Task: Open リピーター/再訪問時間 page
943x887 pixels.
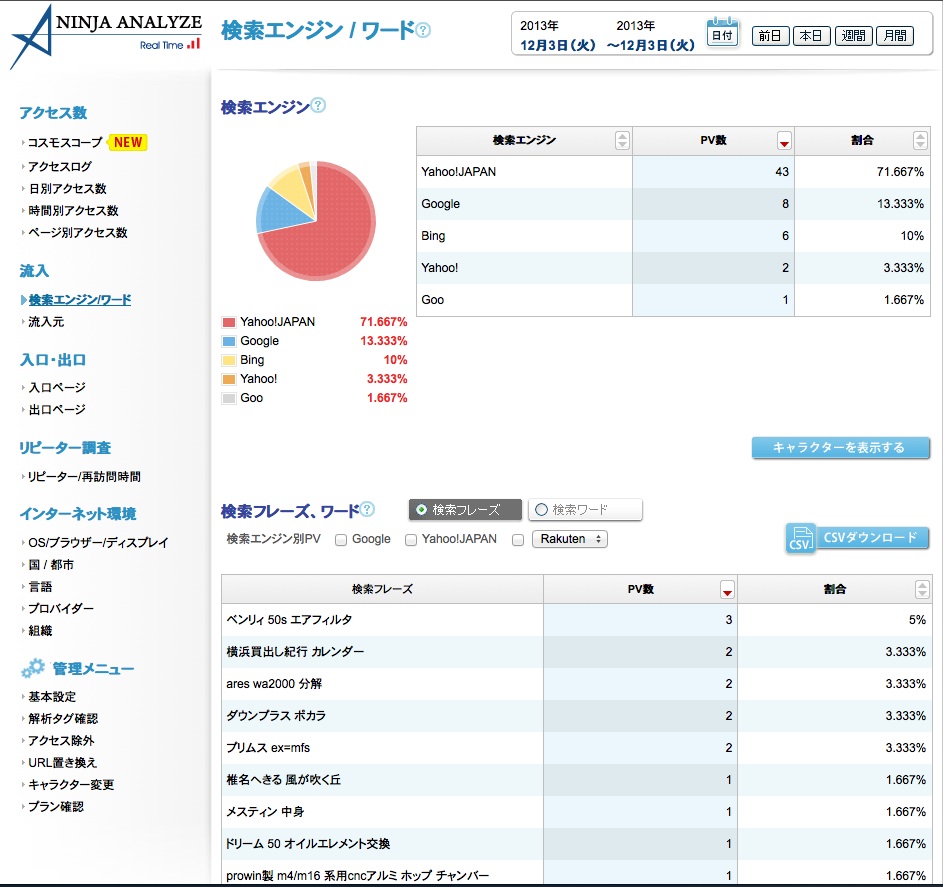Action: [x=84, y=476]
